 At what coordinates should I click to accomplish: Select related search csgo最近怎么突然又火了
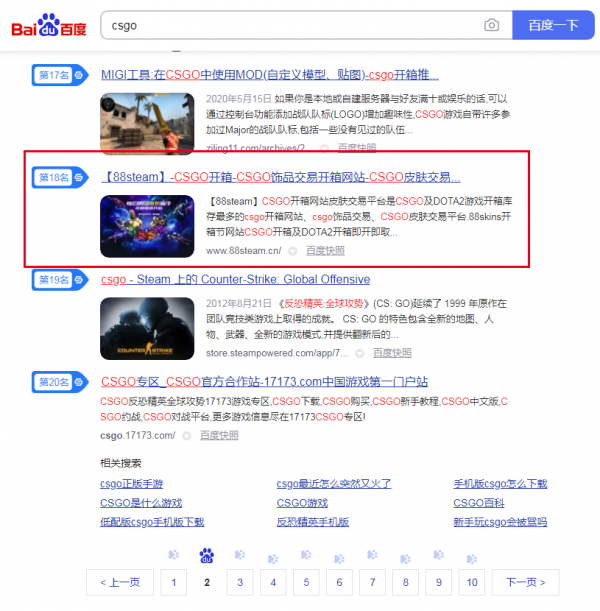click(334, 484)
